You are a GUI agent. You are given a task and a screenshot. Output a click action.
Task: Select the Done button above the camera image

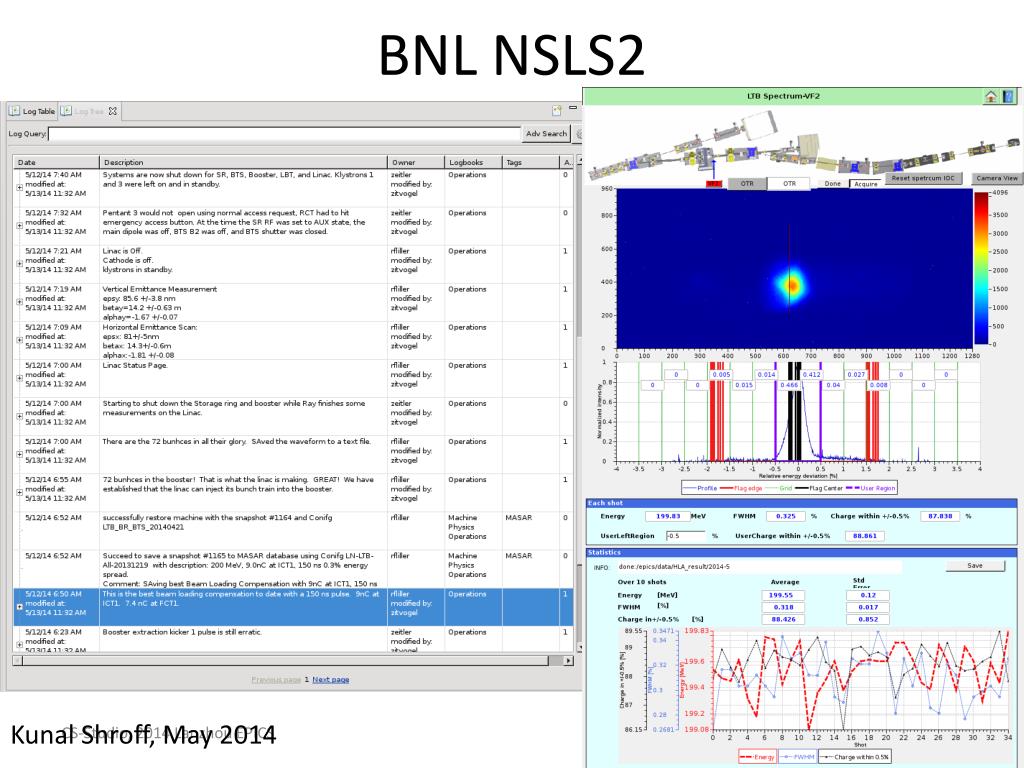[x=833, y=184]
